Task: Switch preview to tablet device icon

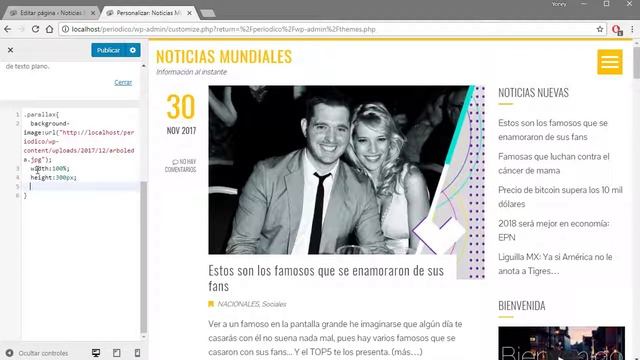Action: point(117,353)
